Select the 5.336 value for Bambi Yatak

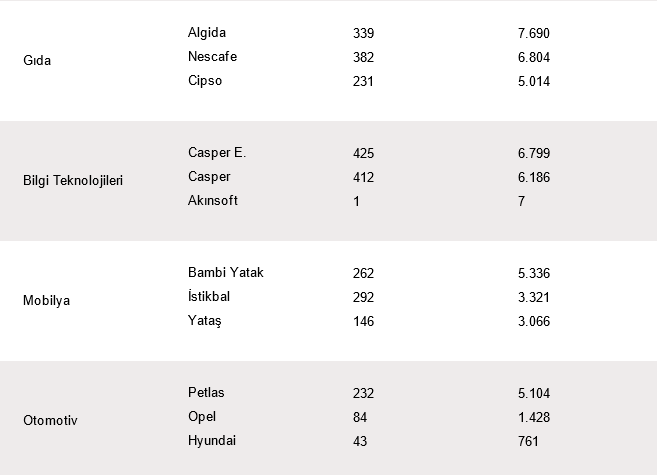(534, 273)
